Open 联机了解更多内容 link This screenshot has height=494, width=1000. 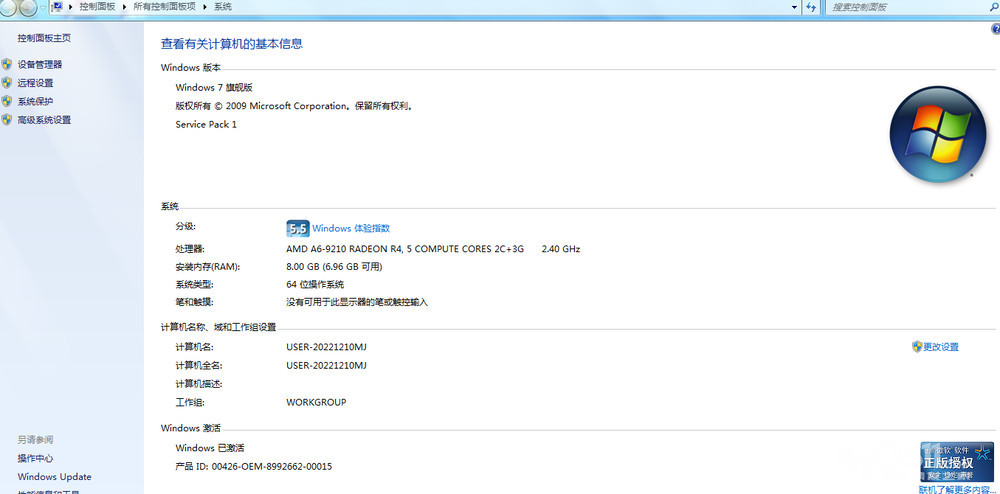coord(957,490)
